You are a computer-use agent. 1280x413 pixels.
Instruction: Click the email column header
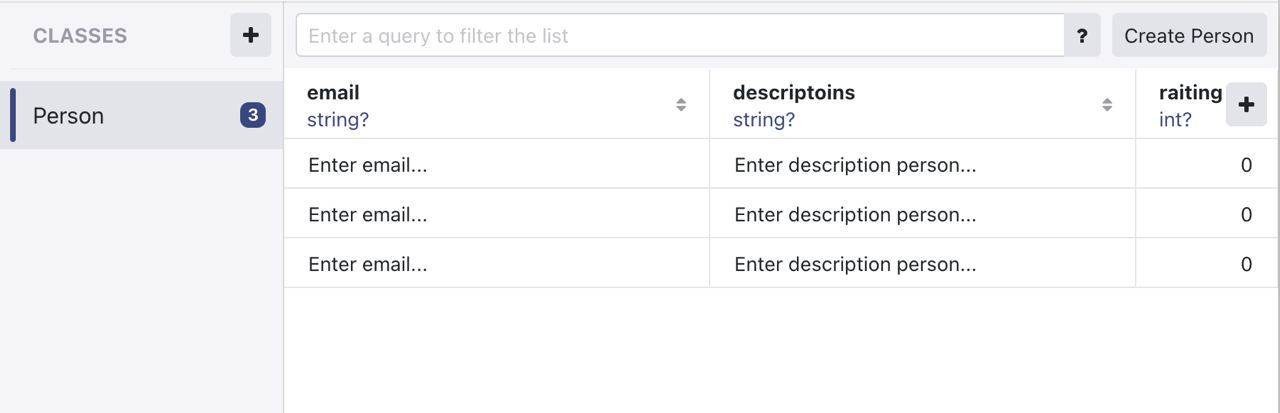coord(333,93)
